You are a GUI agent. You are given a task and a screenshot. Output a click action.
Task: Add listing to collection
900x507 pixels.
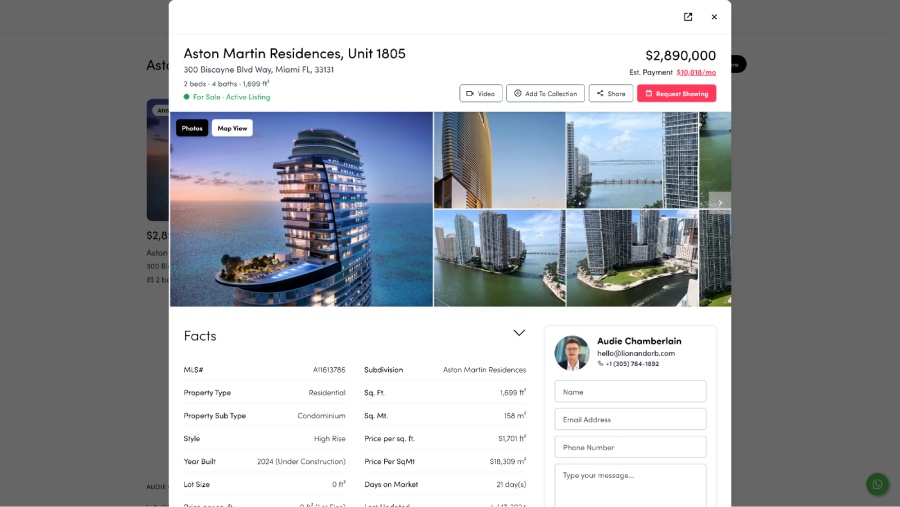[x=545, y=93]
